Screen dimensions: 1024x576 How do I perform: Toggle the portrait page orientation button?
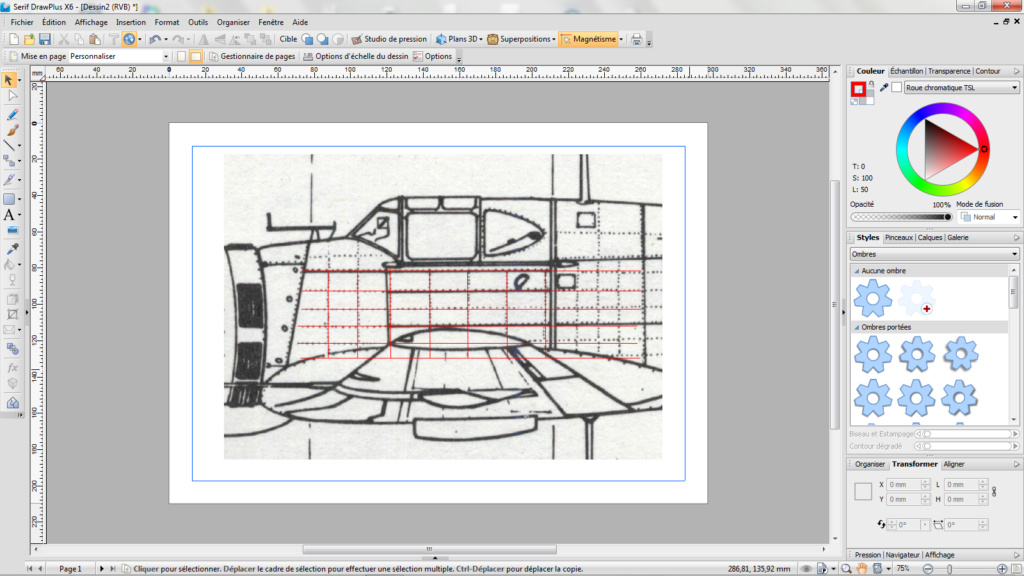coord(181,56)
